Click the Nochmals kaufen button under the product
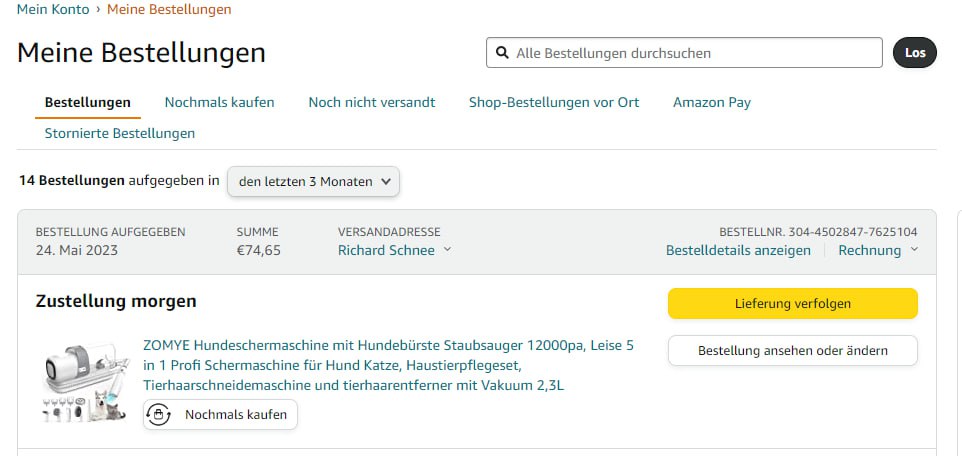Image resolution: width=962 pixels, height=456 pixels. [x=235, y=414]
